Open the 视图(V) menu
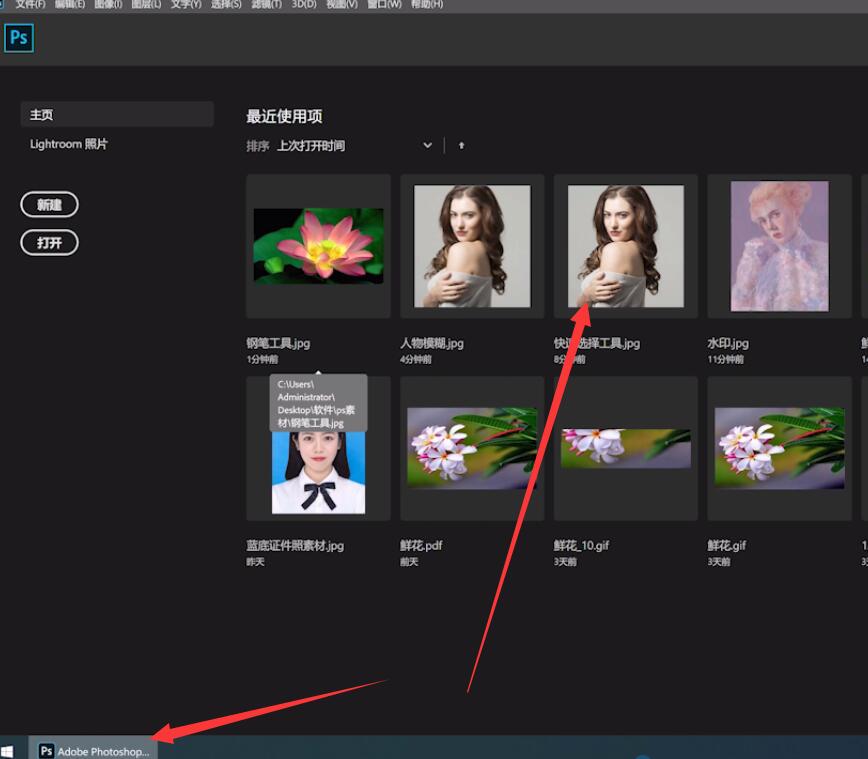The width and height of the screenshot is (868, 759). [342, 4]
